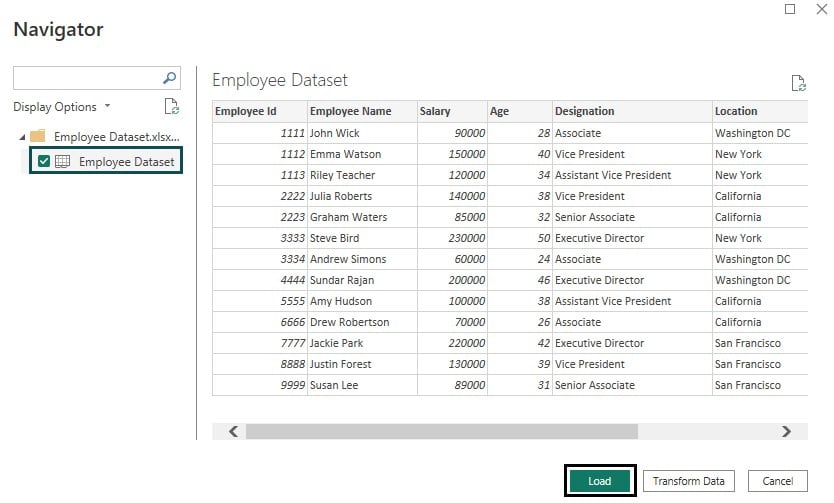Click the Employee Id column header
The height and width of the screenshot is (503, 834).
(260, 111)
